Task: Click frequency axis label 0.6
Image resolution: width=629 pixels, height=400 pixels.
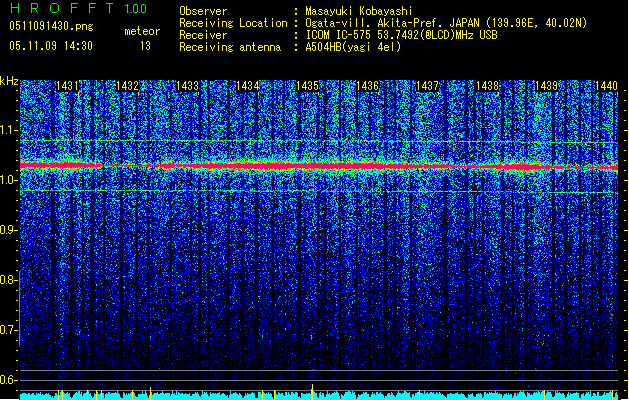Action: [8, 380]
